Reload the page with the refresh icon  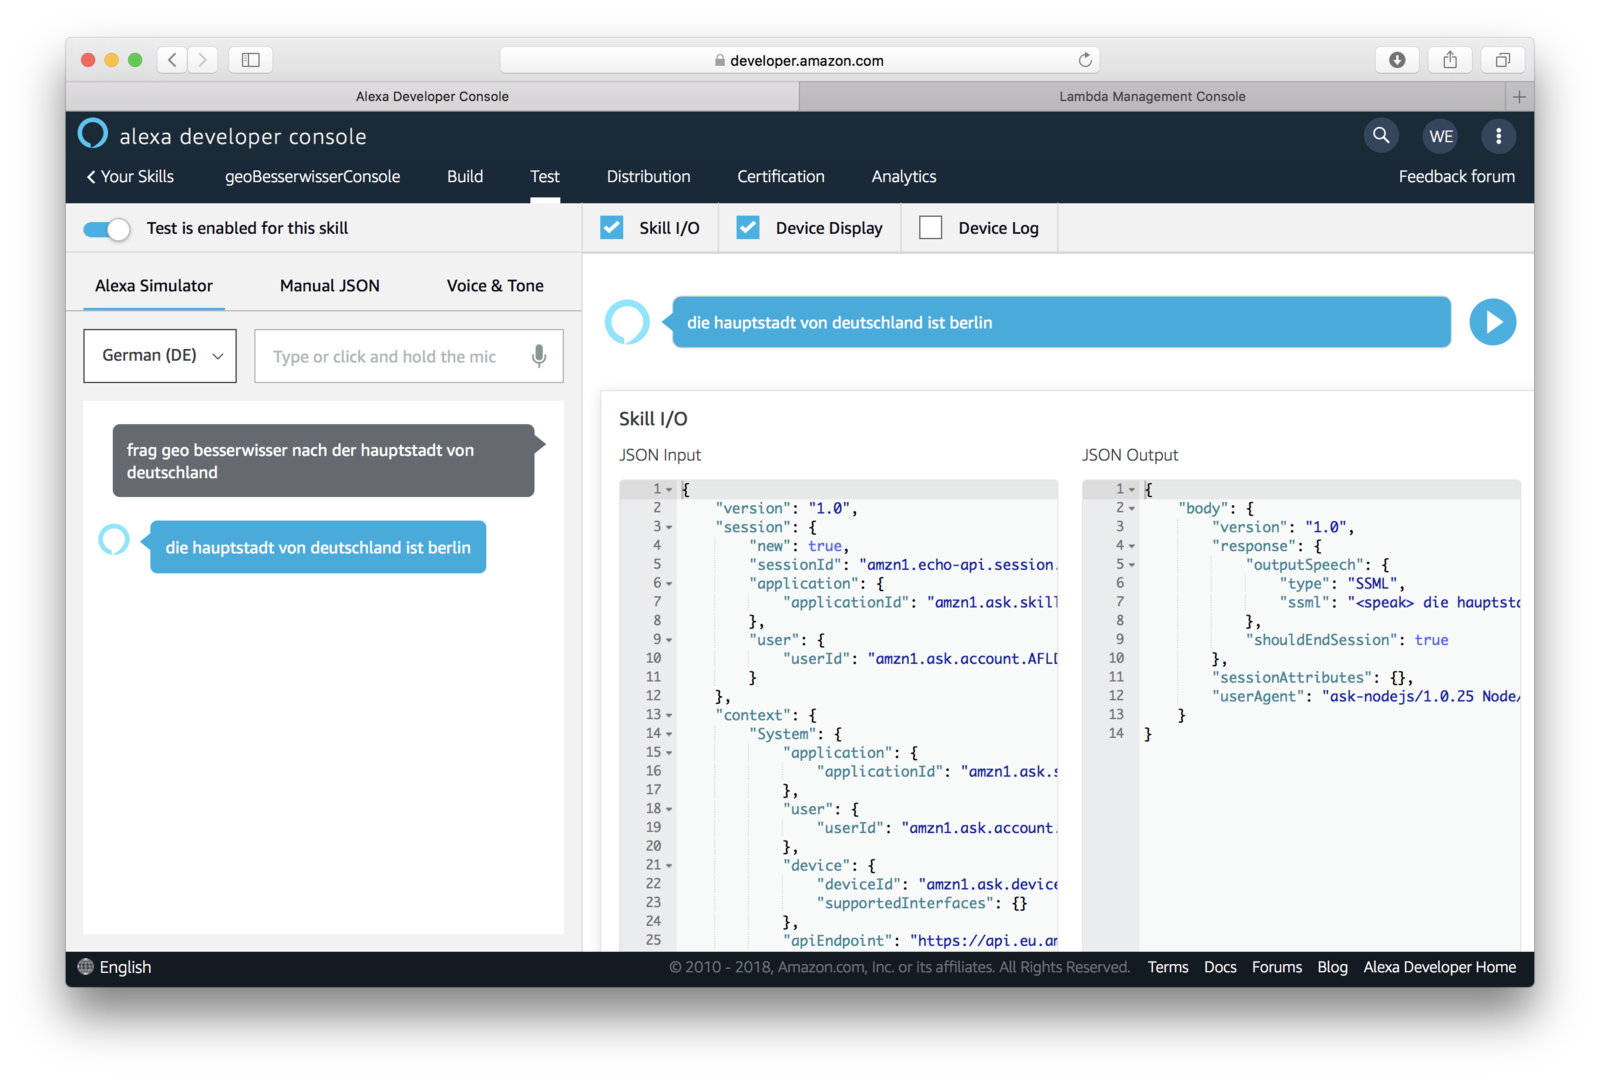pyautogui.click(x=1085, y=60)
